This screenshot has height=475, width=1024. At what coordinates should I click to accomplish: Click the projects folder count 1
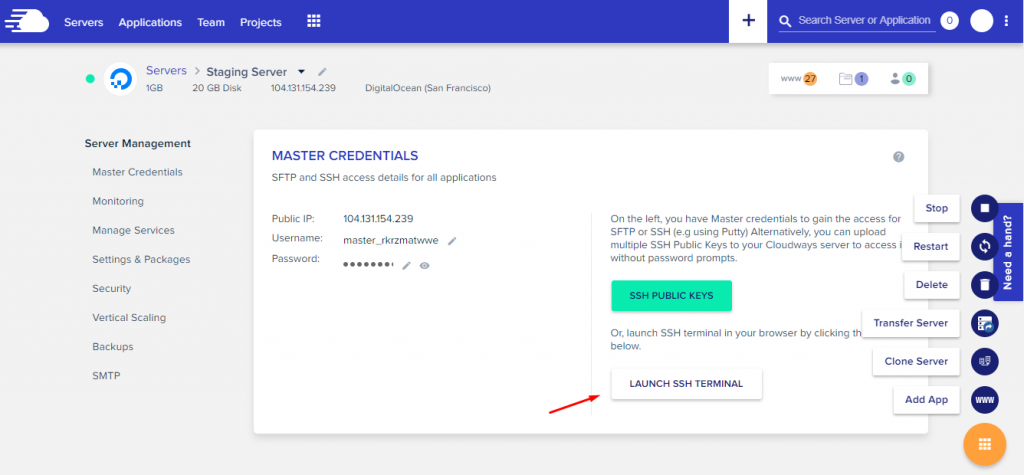854,79
